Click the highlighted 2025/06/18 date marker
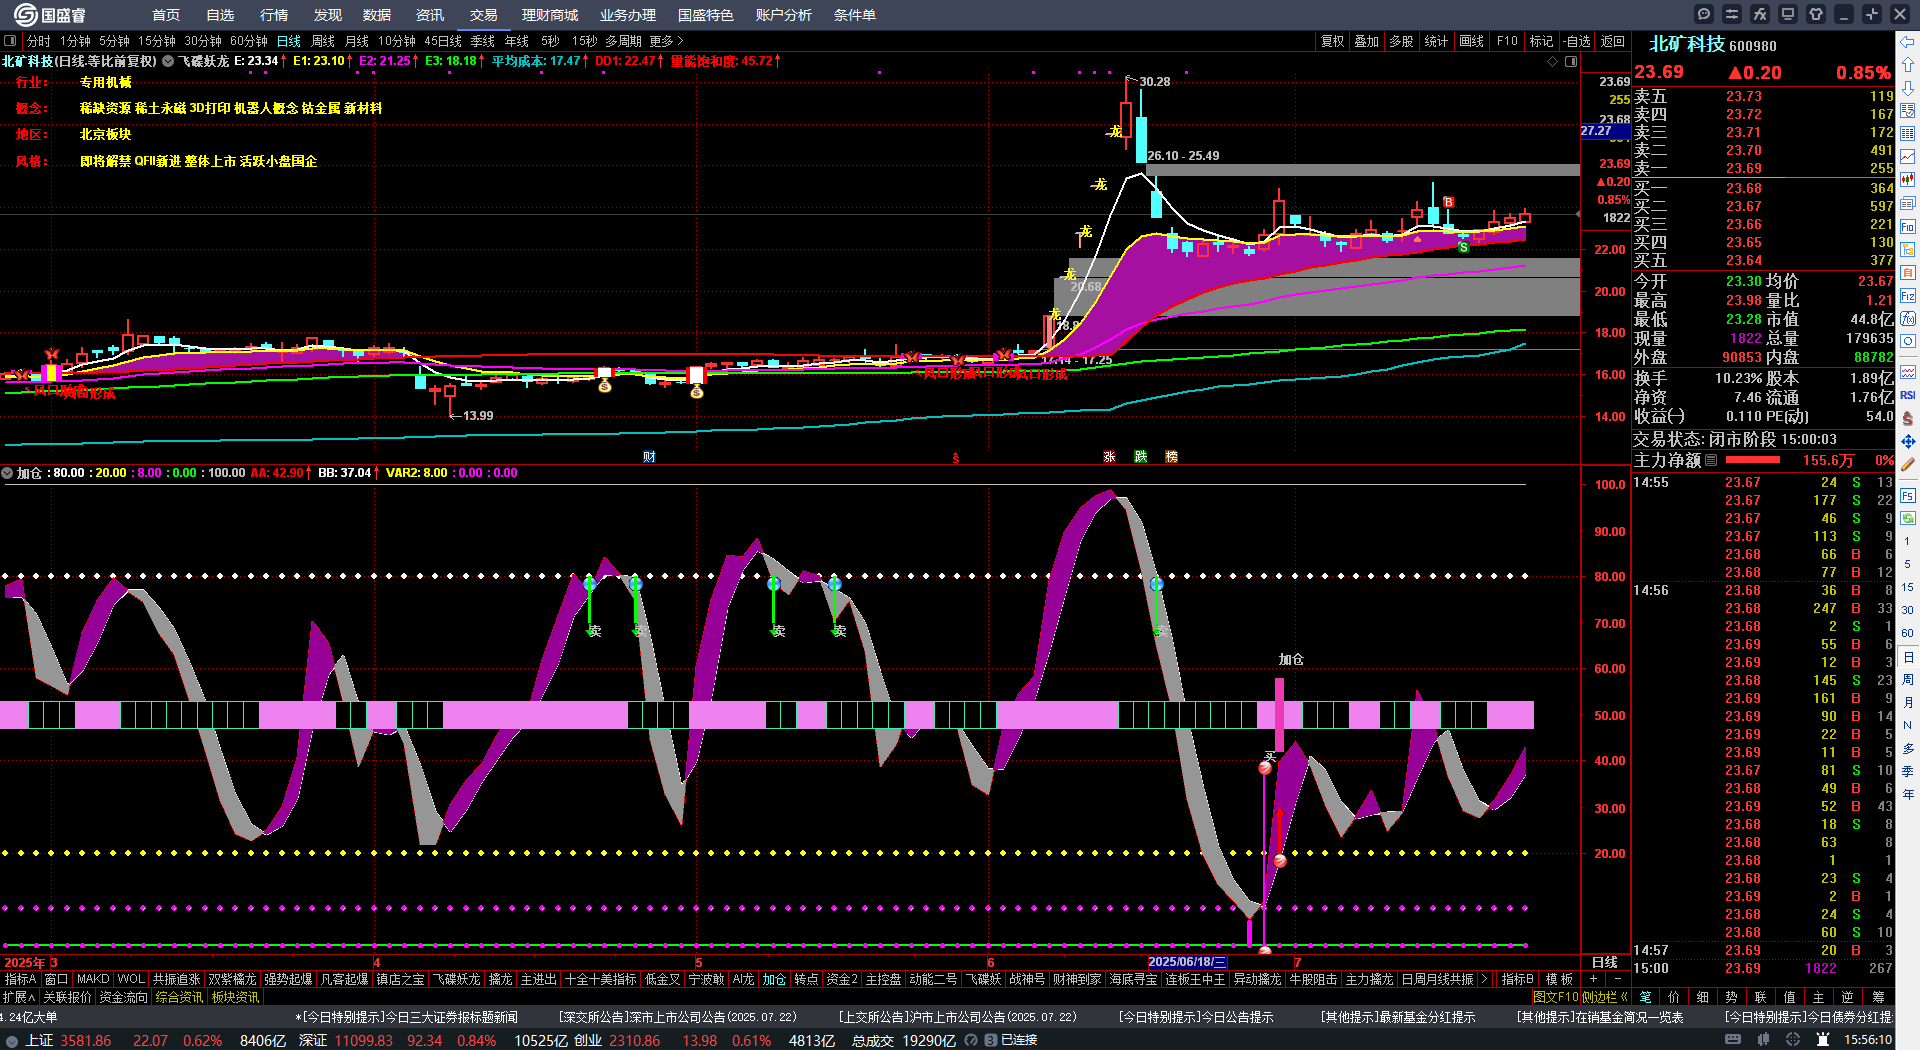Image resolution: width=1920 pixels, height=1050 pixels. (1187, 962)
